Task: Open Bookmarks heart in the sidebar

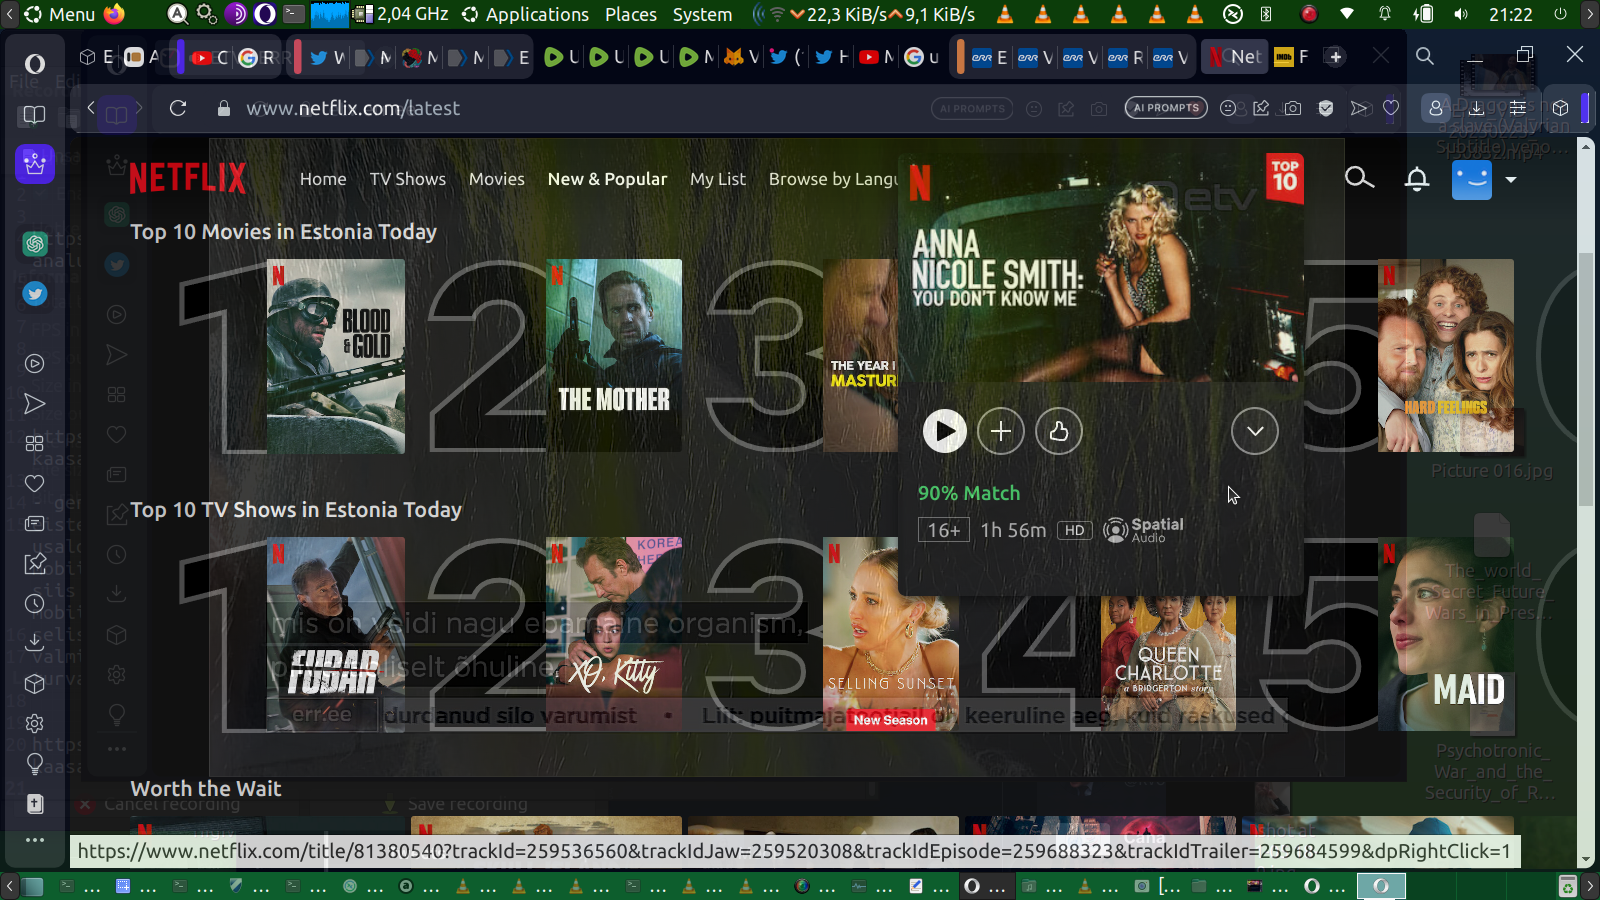Action: click(35, 484)
